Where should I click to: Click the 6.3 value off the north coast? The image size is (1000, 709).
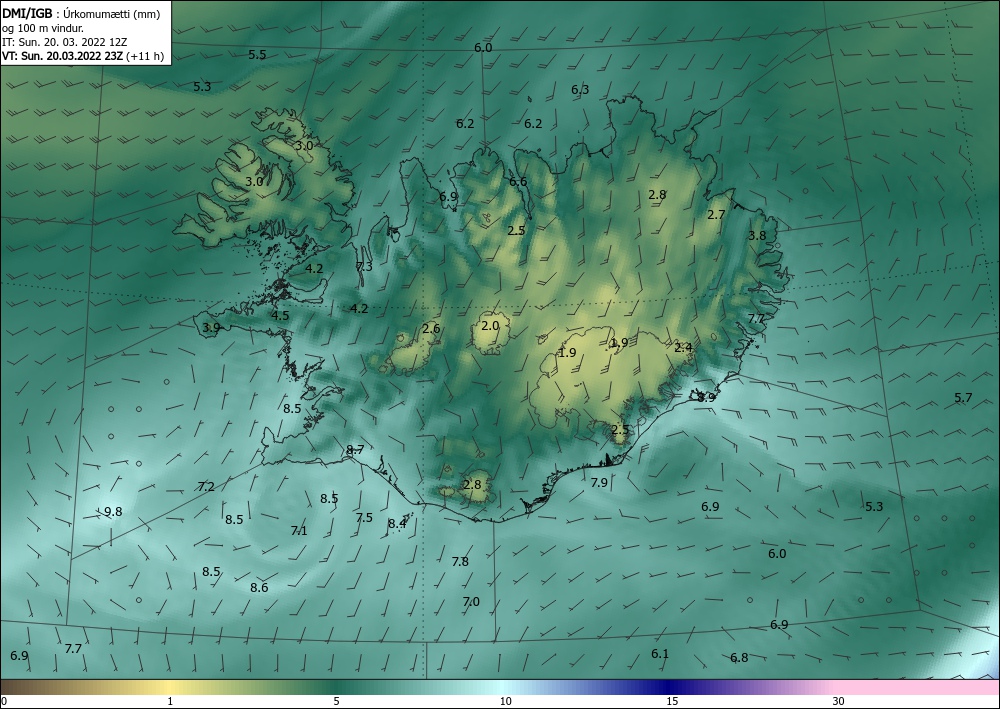(580, 90)
